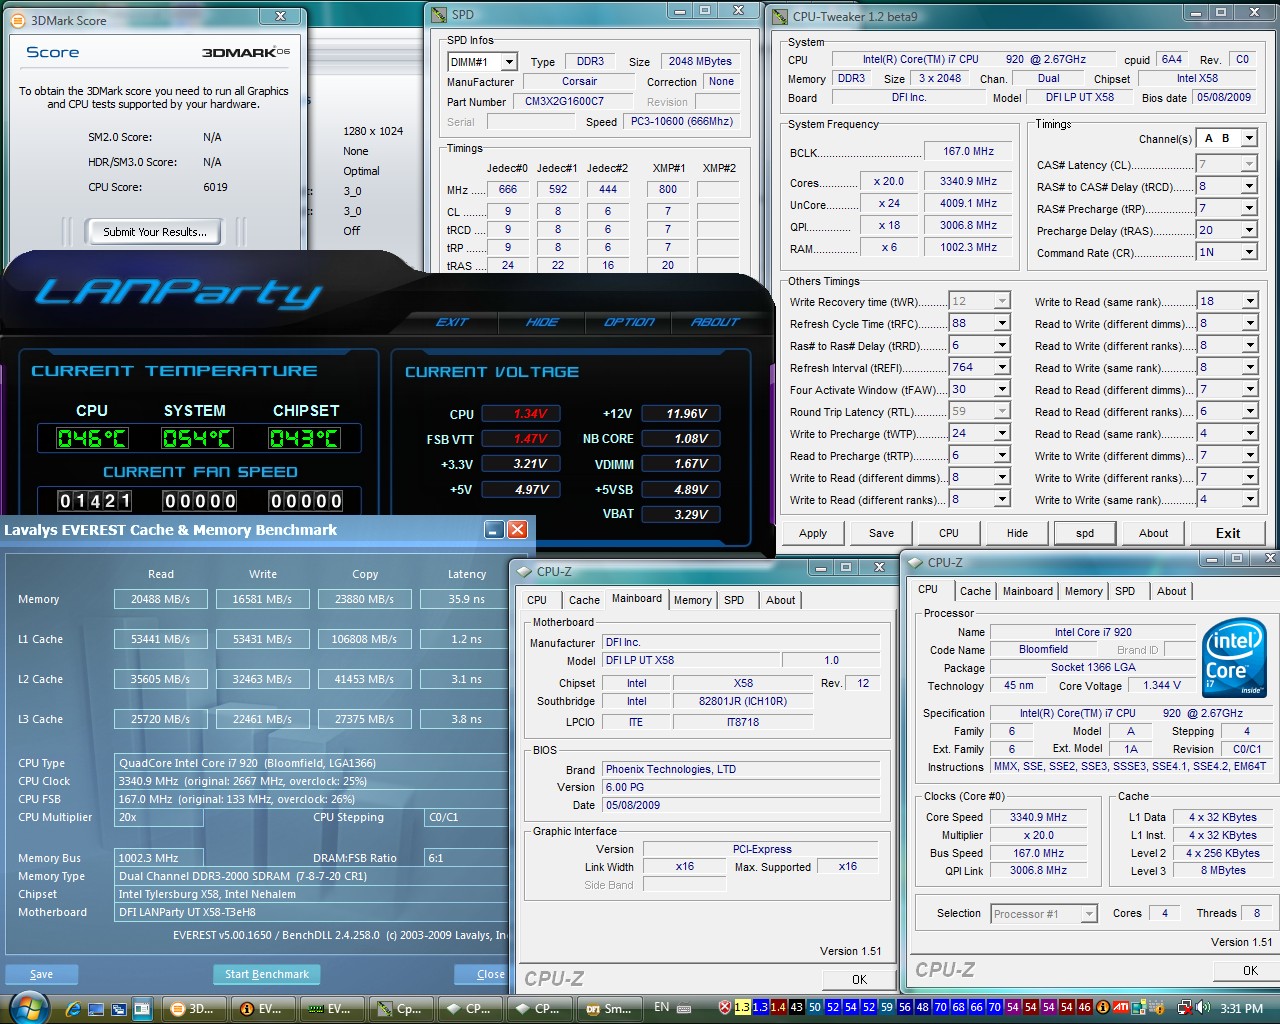This screenshot has width=1280, height=1024.
Task: Select SPD tab in left CPU-Z window
Action: [734, 600]
